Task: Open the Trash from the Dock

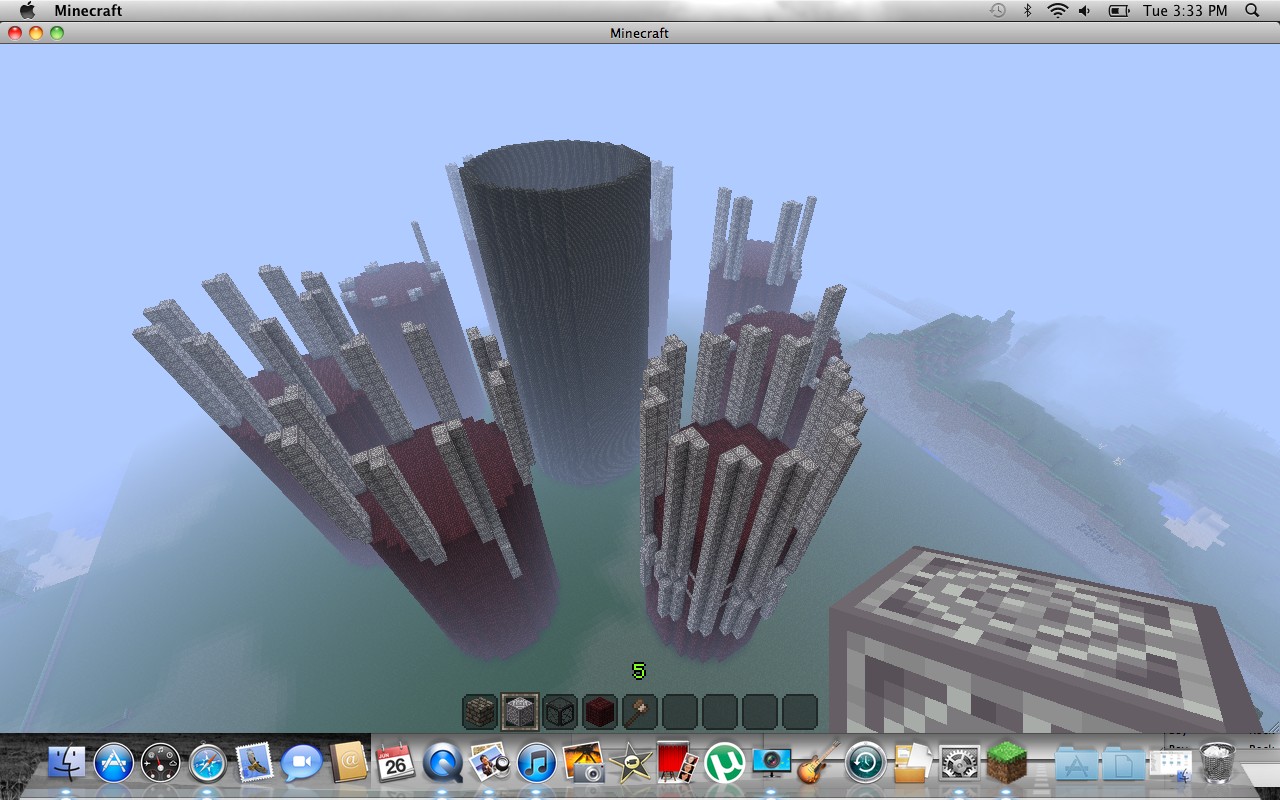Action: 1218,765
